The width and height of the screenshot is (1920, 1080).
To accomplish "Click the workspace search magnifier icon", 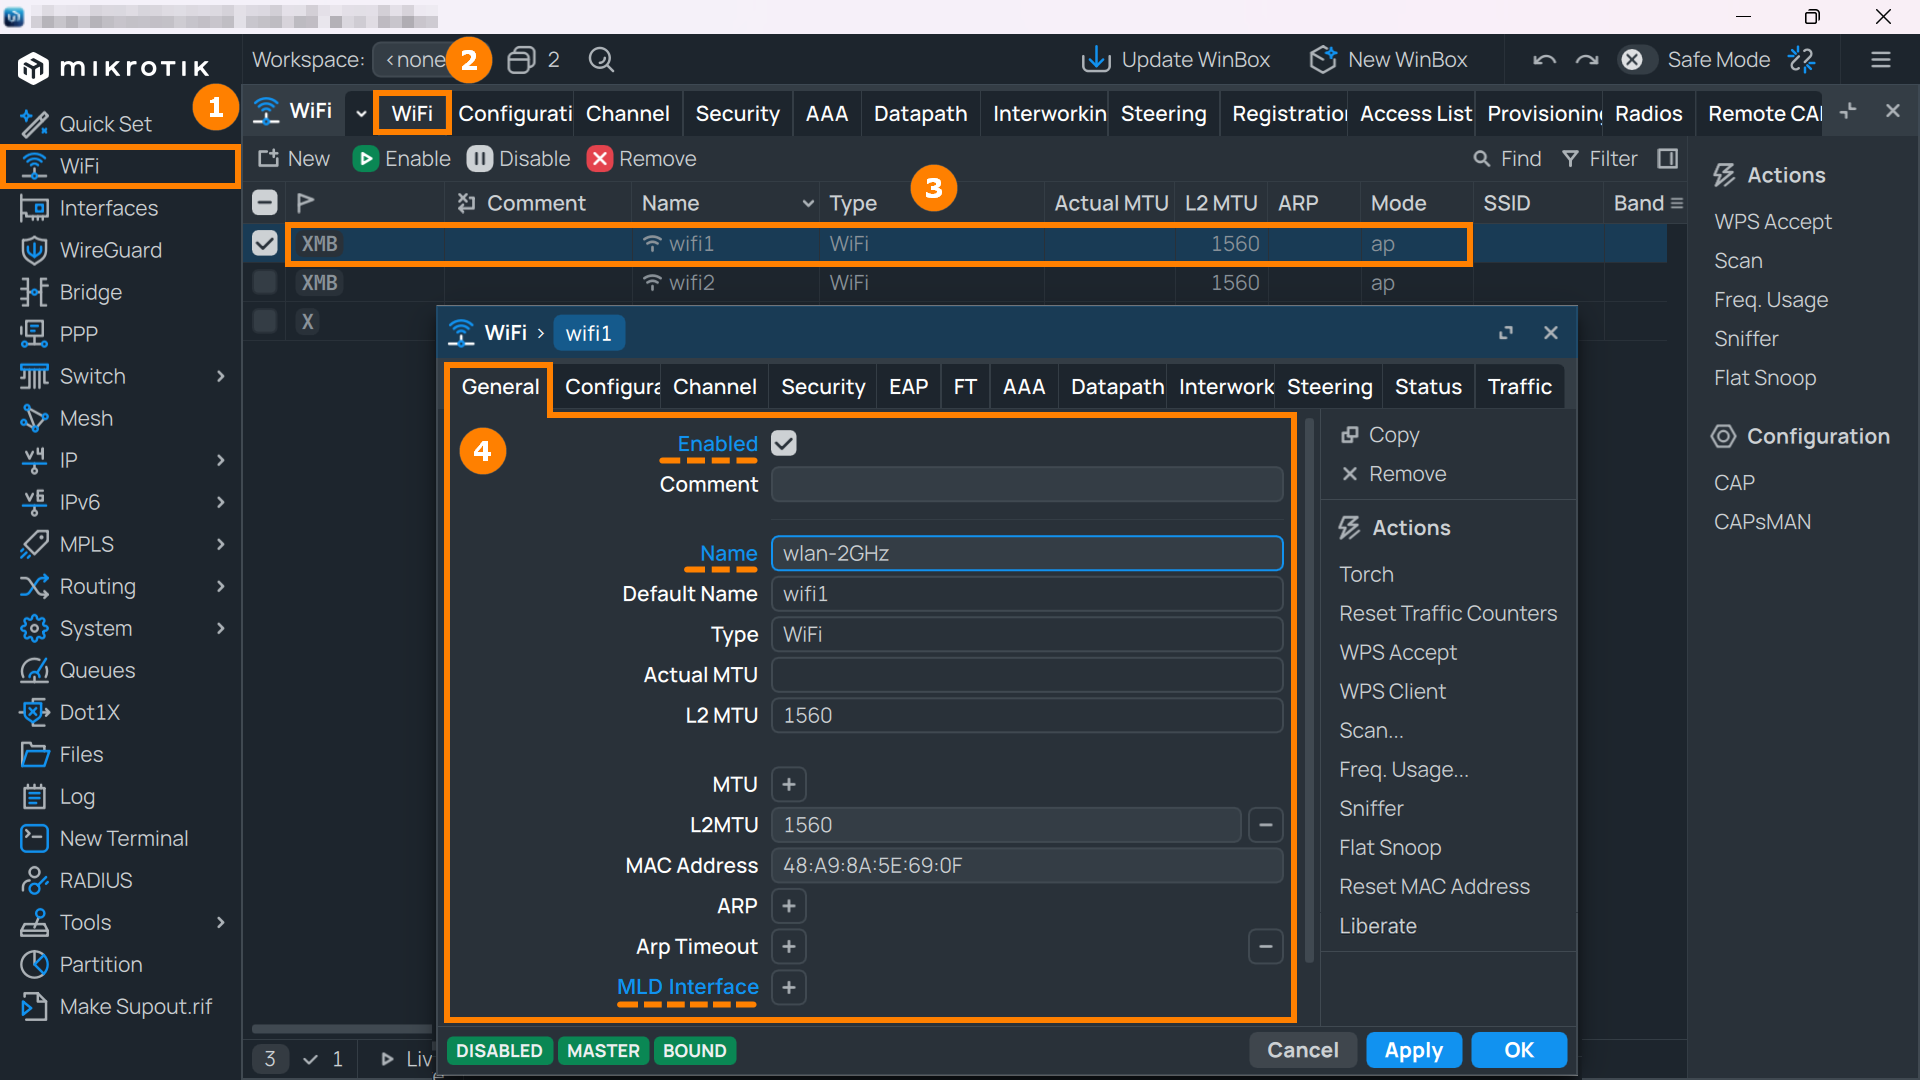I will (x=601, y=60).
